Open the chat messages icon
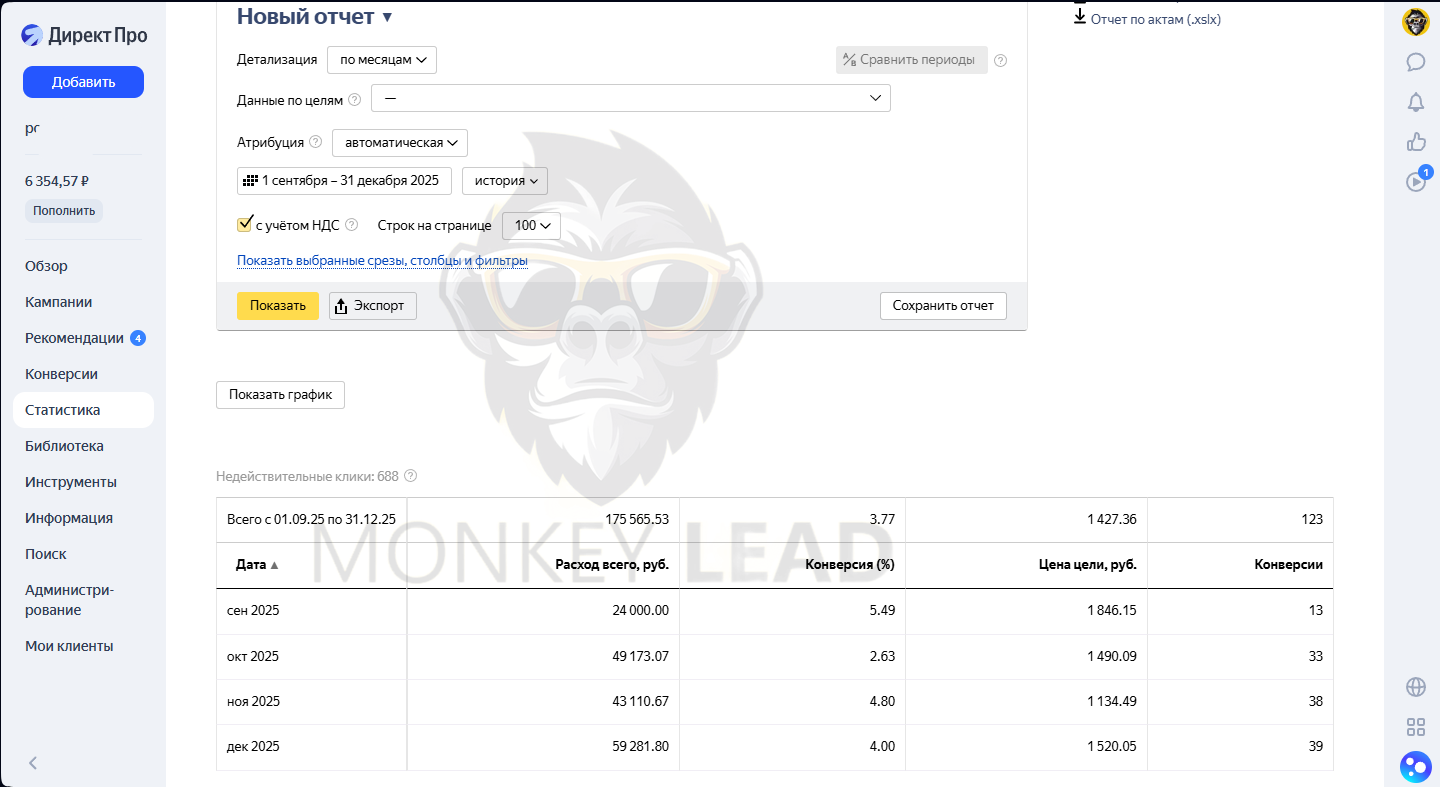Screen dimensions: 1440x787 click(1415, 62)
